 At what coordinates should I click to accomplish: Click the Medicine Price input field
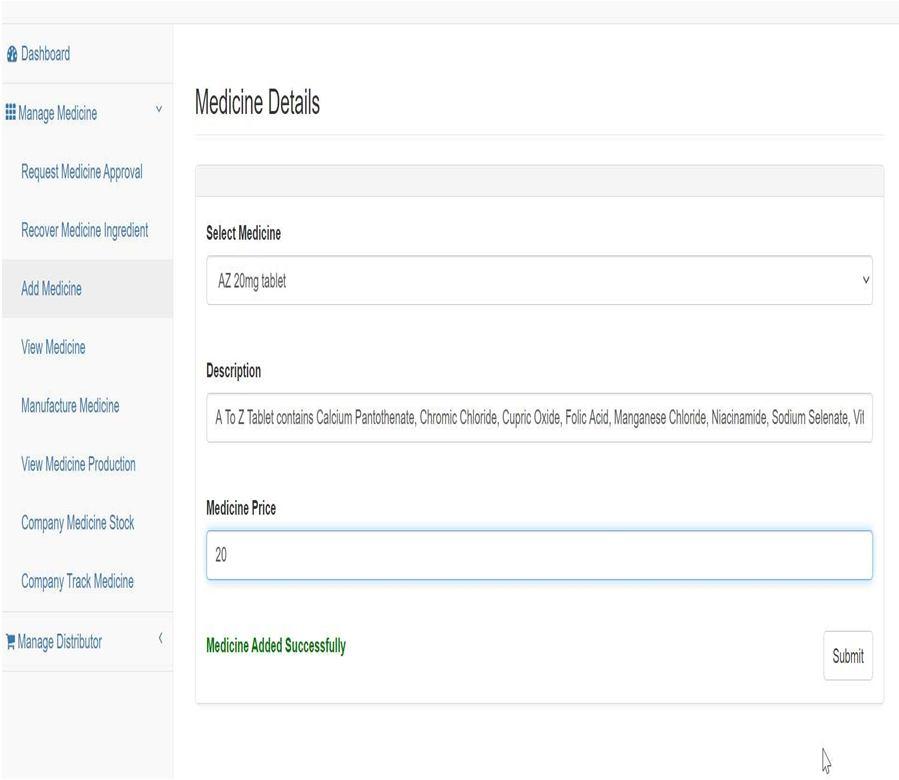pos(539,555)
